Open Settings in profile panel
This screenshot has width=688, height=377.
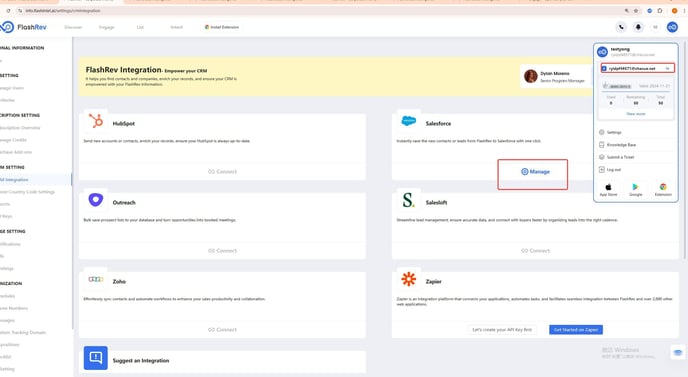610,132
